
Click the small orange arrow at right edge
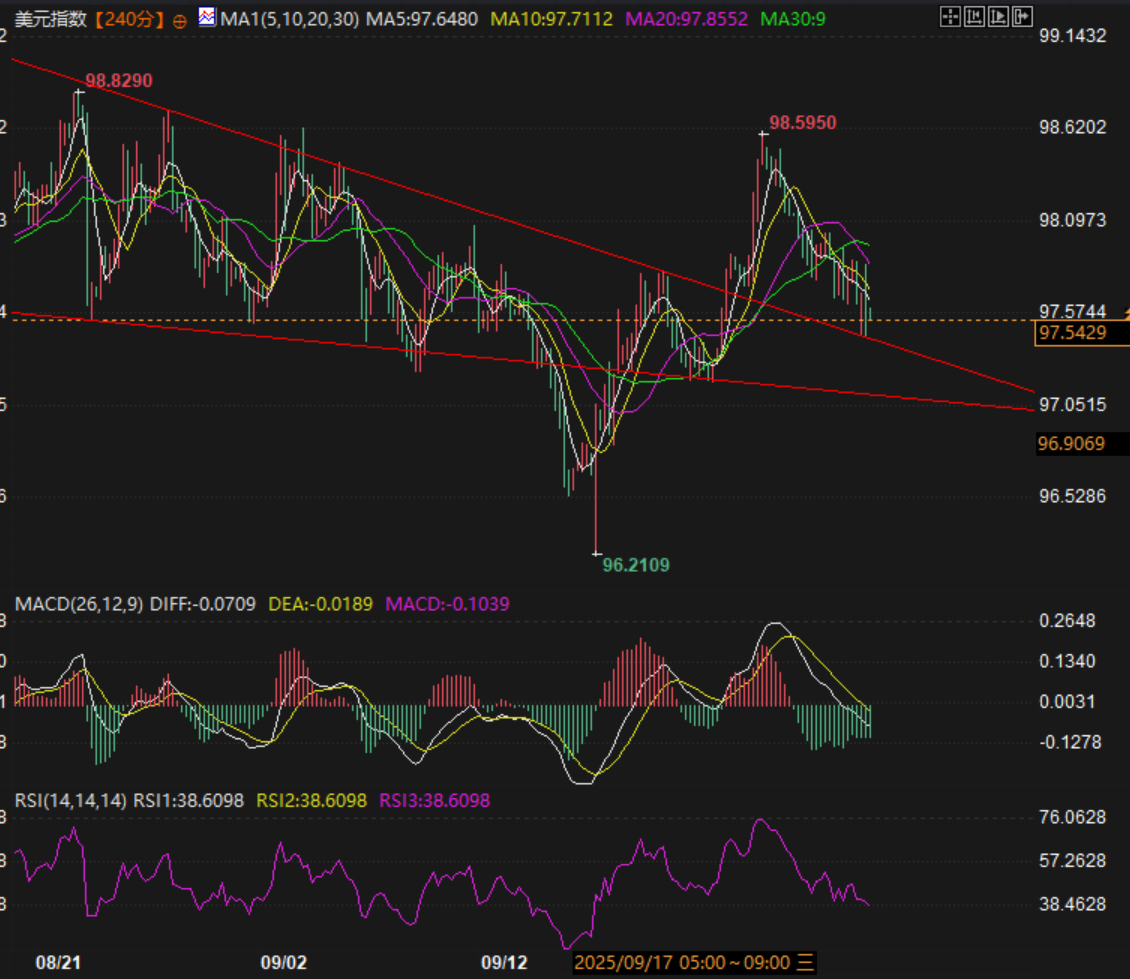1126,315
